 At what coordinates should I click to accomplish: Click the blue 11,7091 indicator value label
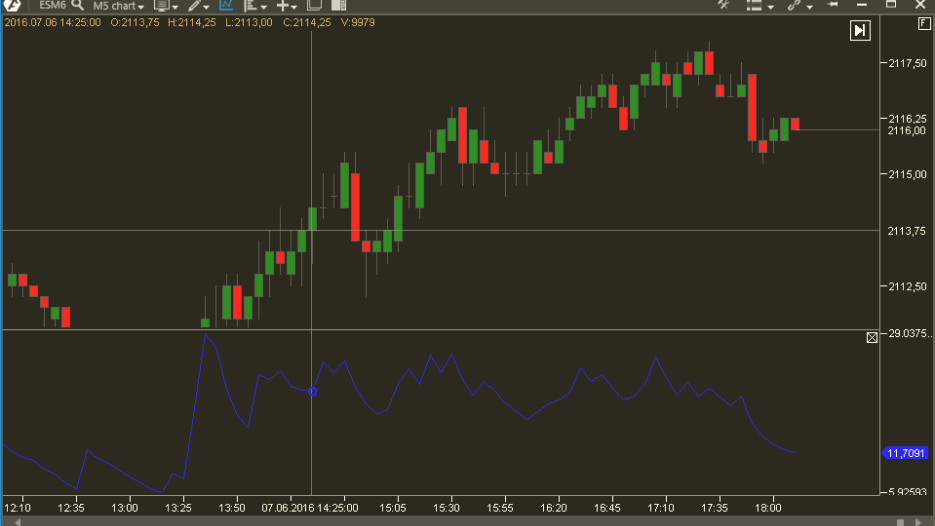pos(905,453)
